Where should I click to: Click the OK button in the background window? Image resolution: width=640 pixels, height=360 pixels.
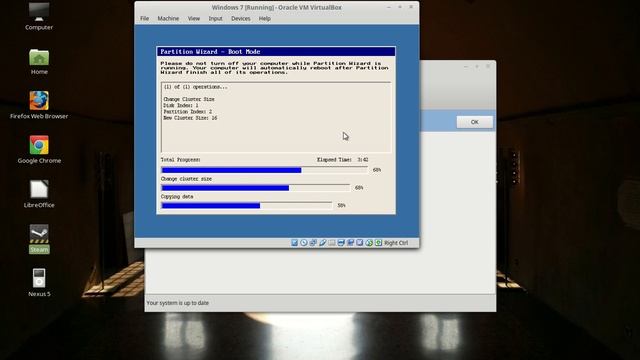(x=474, y=122)
